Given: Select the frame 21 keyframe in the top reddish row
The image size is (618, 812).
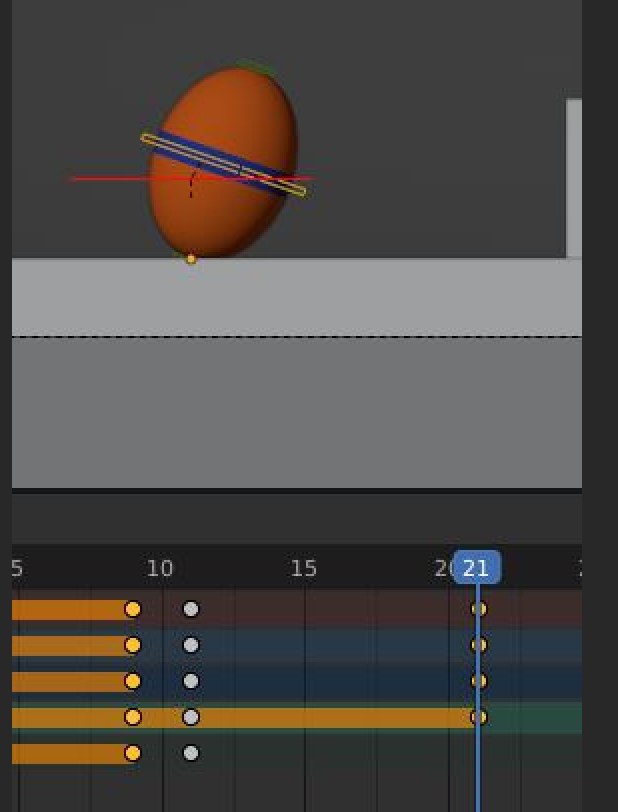Looking at the screenshot, I should click(x=479, y=609).
